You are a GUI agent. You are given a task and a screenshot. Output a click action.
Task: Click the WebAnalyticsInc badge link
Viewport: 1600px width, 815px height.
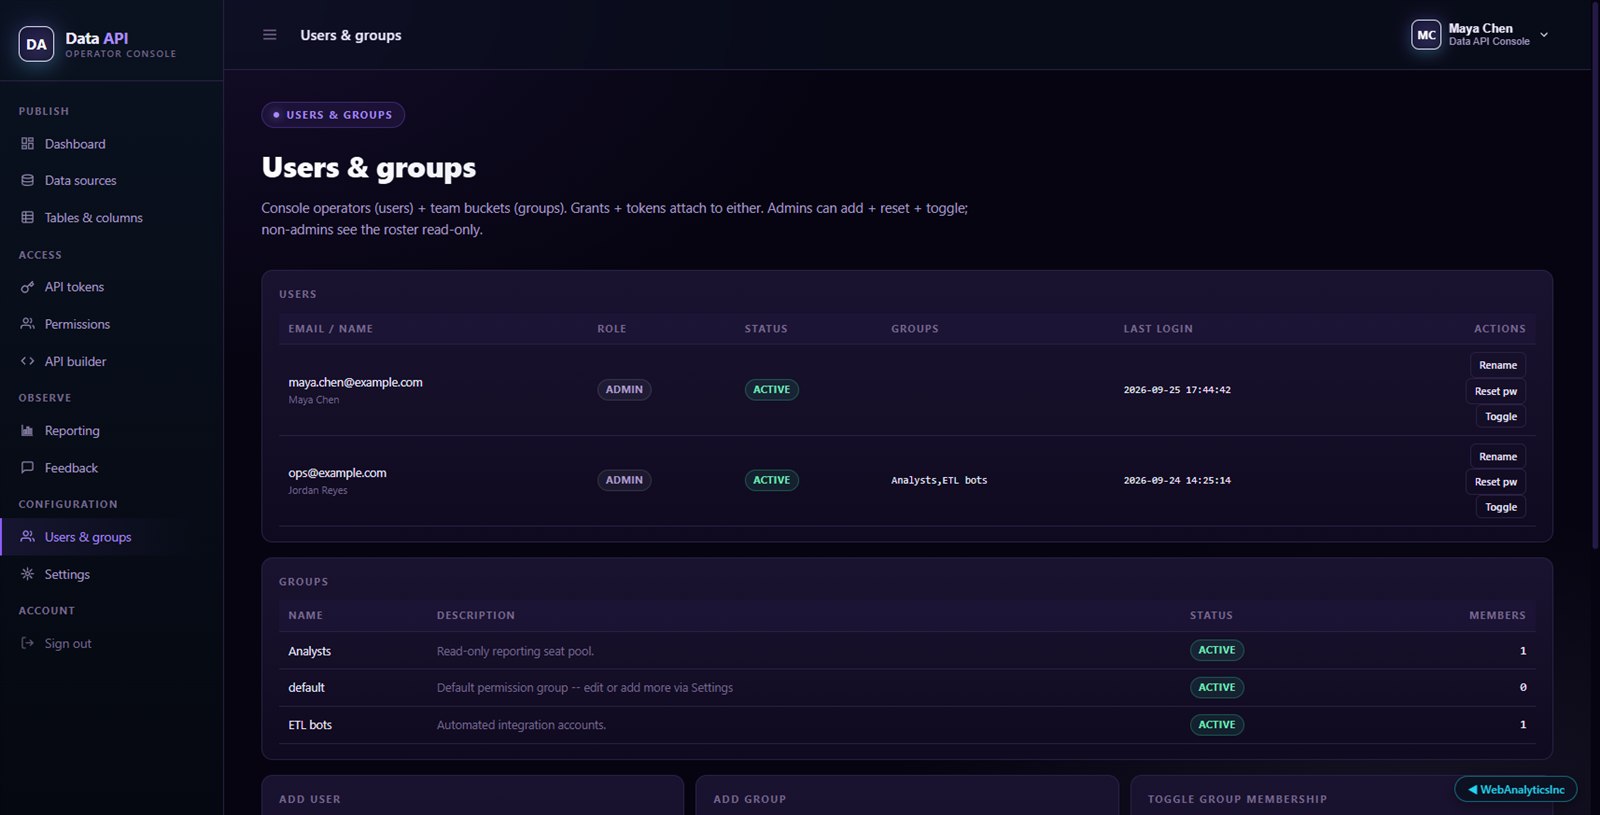point(1516,790)
